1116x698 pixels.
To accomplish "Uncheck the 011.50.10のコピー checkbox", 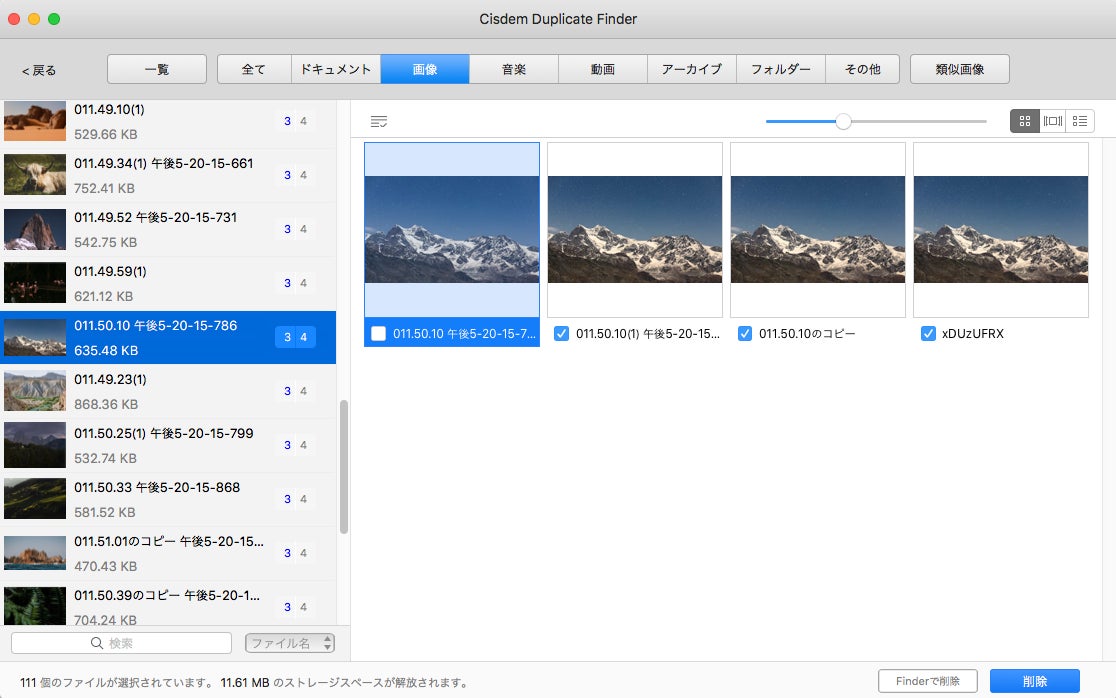I will pos(744,334).
